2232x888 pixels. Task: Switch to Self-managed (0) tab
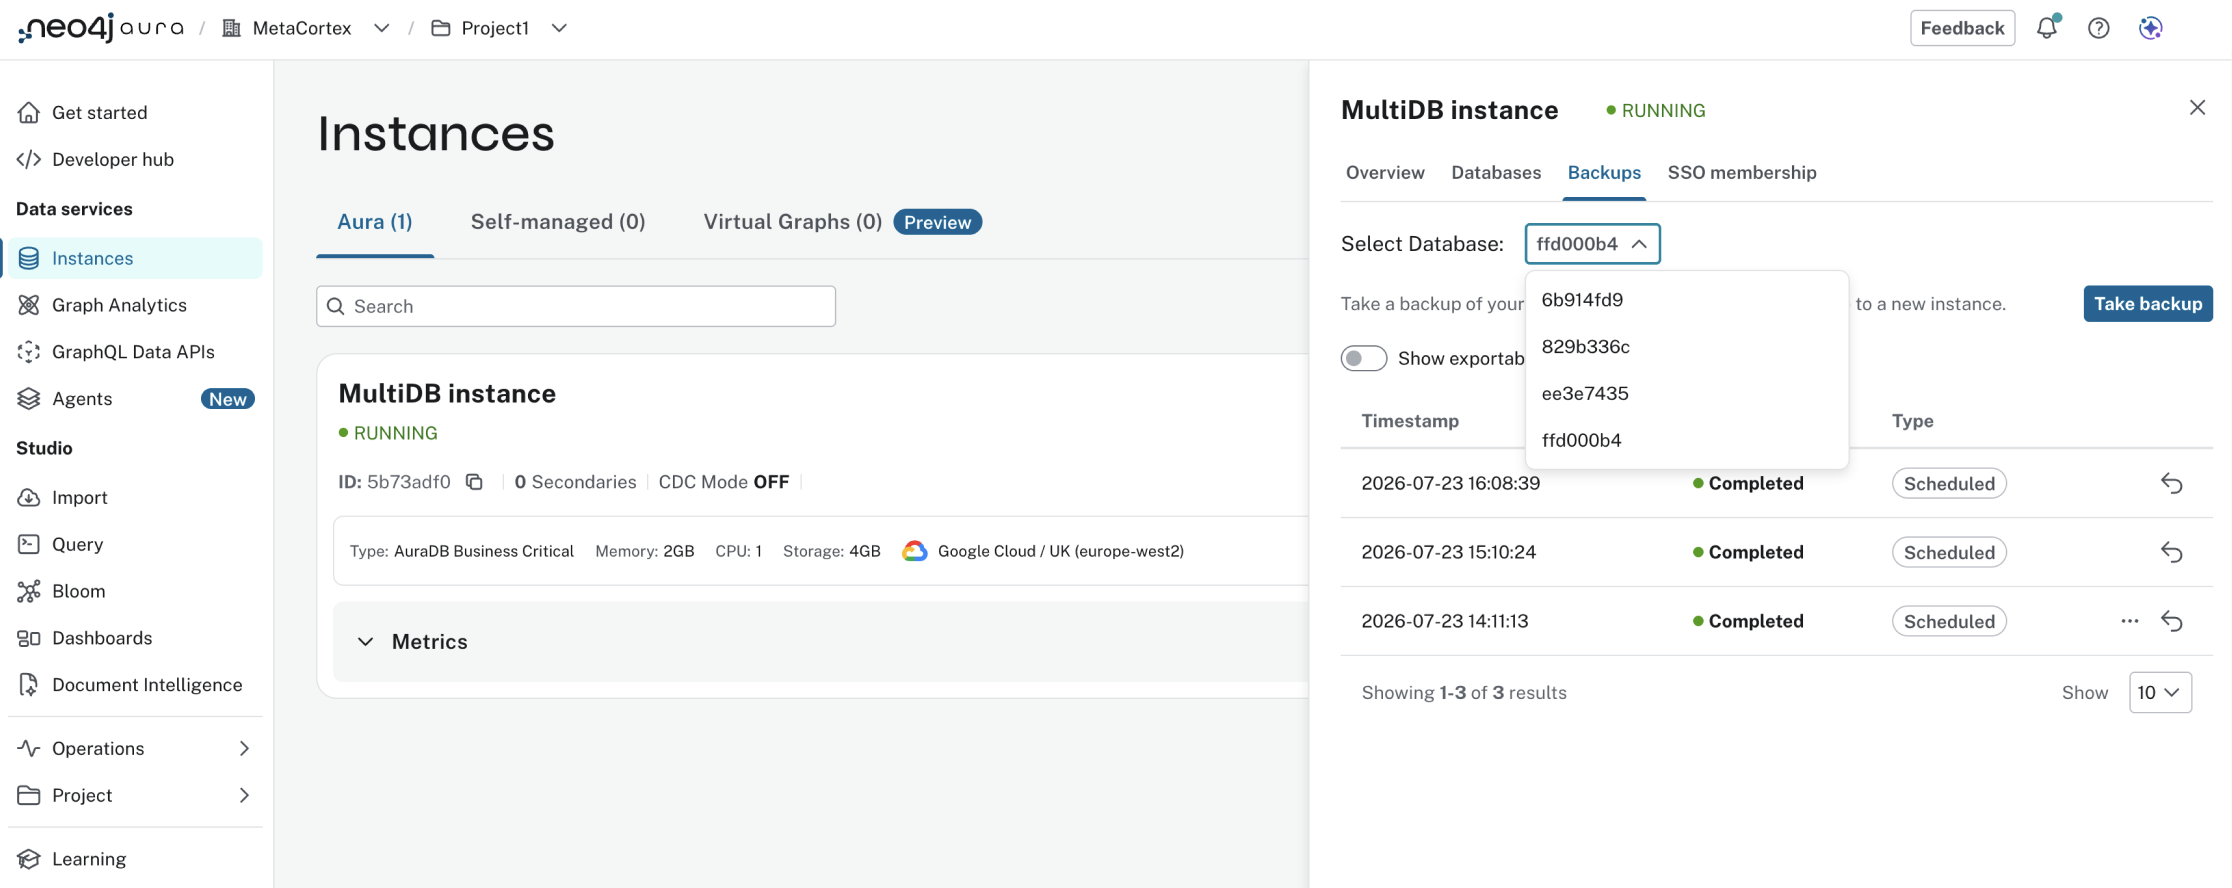tap(558, 222)
